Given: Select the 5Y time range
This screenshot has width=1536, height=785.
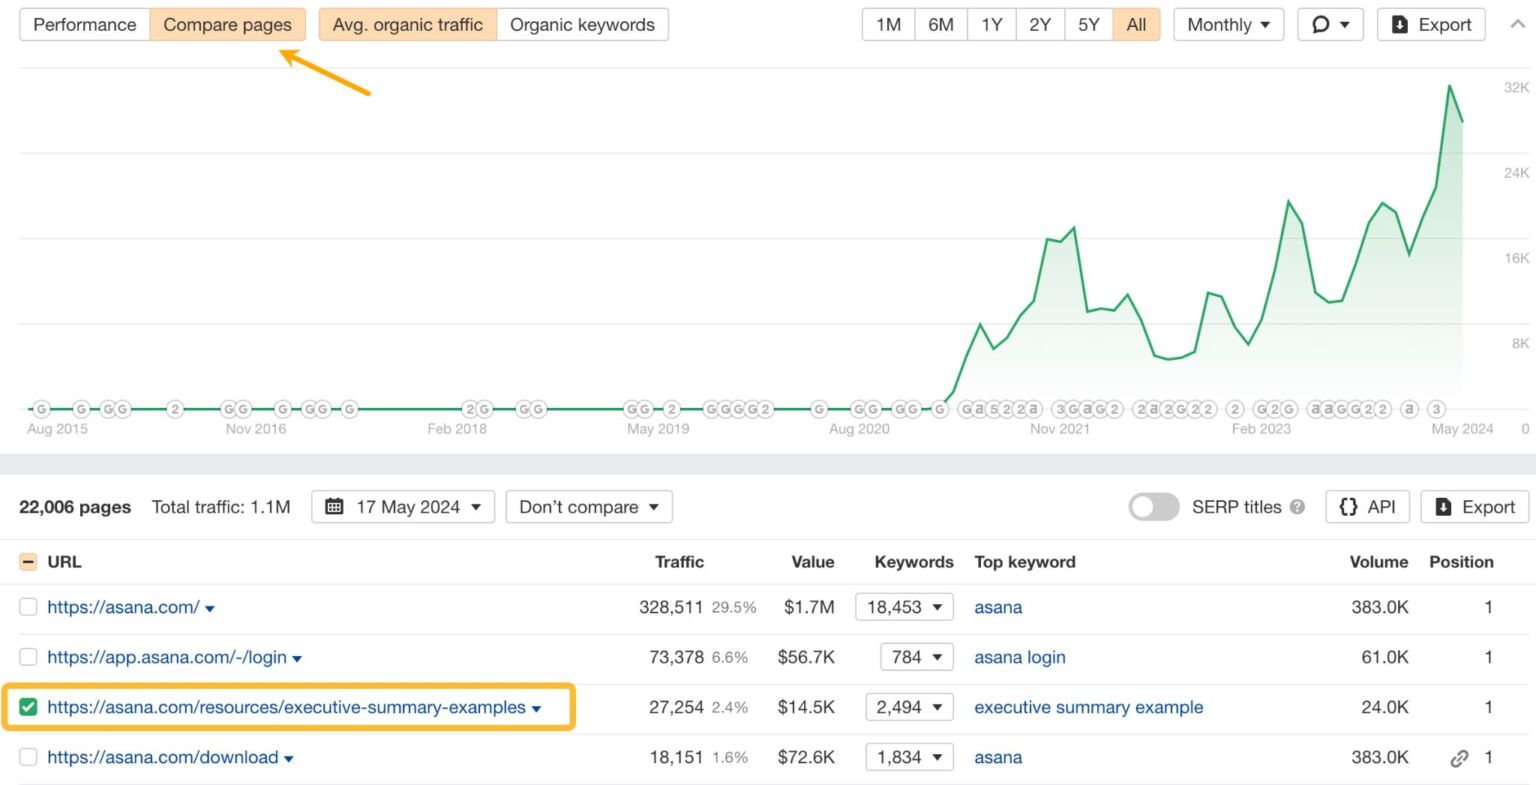Looking at the screenshot, I should (1088, 24).
